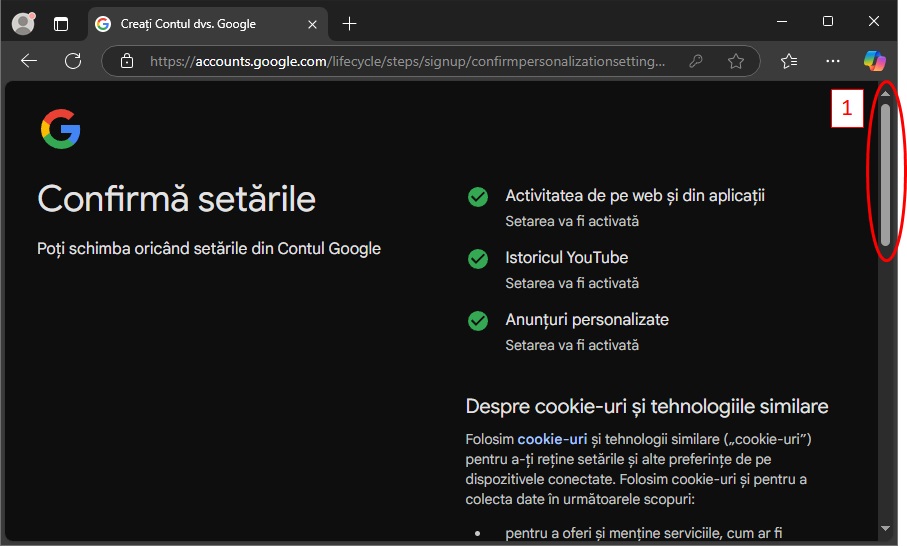
Task: Click the green check beside Anunțuri personalizate
Action: (x=478, y=321)
